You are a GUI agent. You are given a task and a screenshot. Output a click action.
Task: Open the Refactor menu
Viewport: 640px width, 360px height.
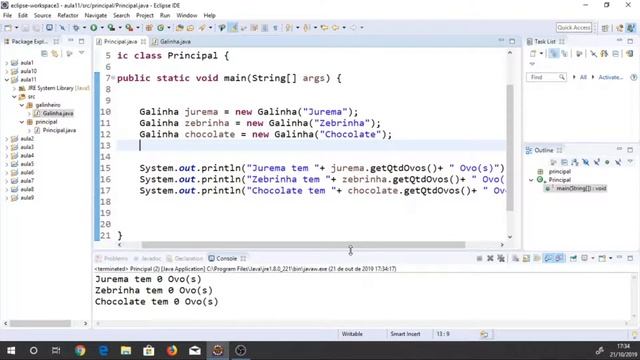(68, 15)
